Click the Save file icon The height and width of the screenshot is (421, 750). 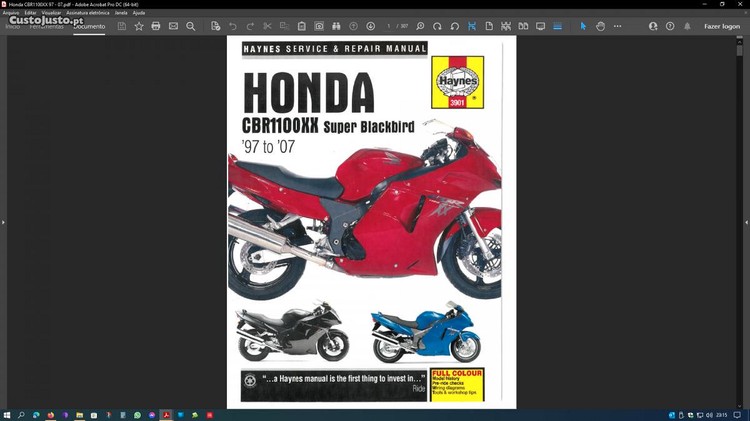pyautogui.click(x=122, y=26)
